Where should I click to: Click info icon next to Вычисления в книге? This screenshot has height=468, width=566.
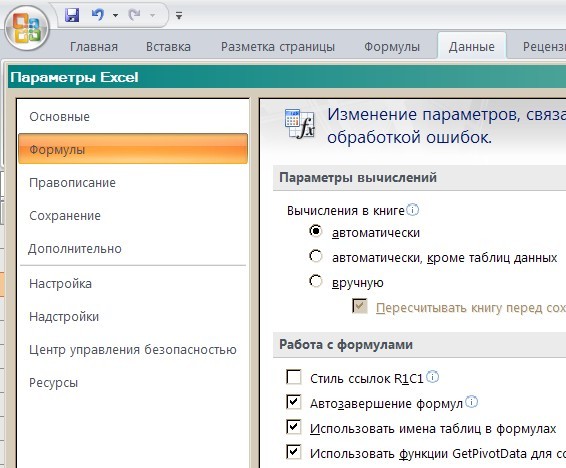(x=413, y=209)
